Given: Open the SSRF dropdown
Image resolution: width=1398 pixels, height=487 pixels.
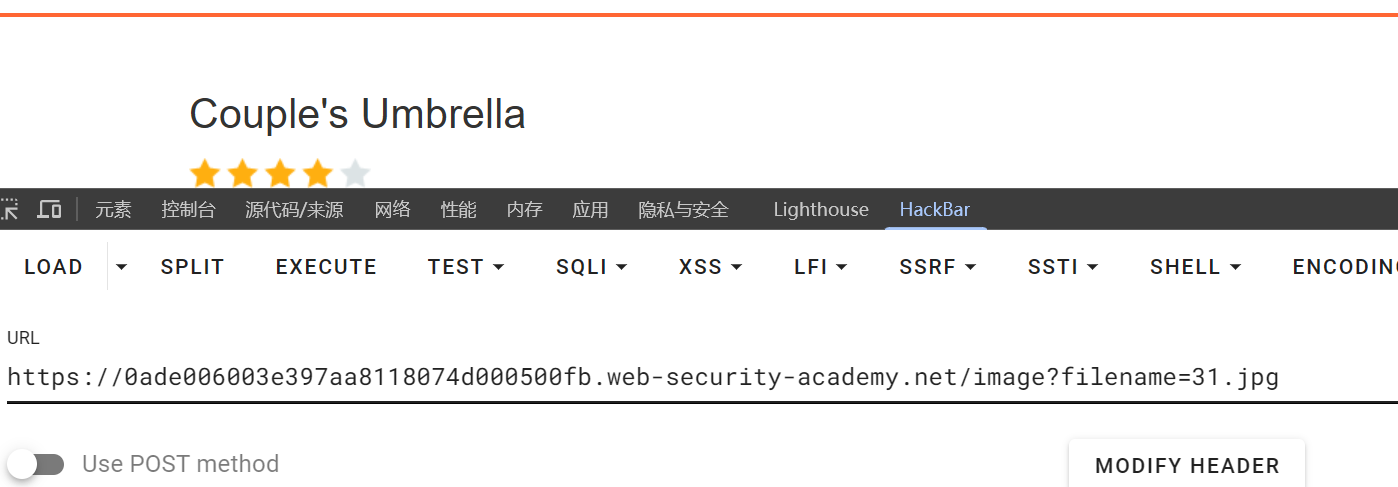Looking at the screenshot, I should (937, 267).
